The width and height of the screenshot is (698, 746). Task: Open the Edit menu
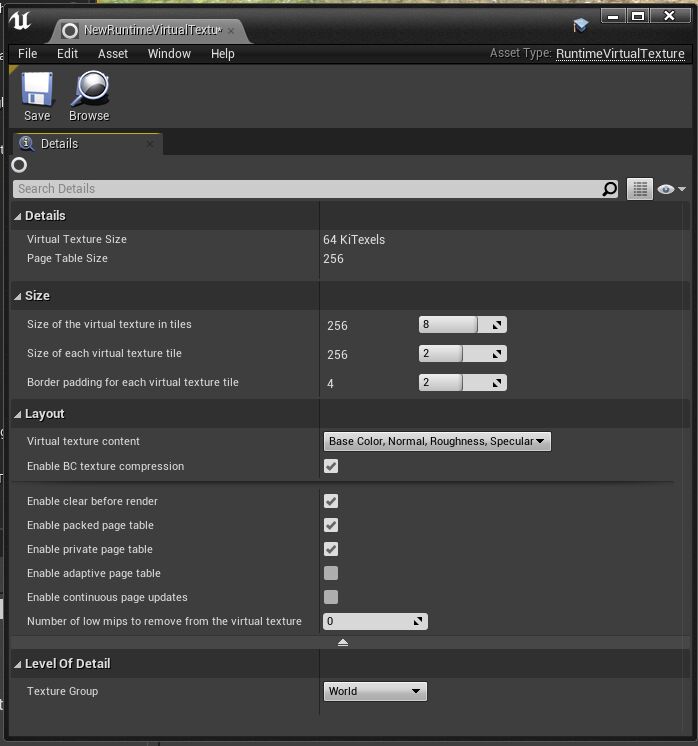(68, 54)
